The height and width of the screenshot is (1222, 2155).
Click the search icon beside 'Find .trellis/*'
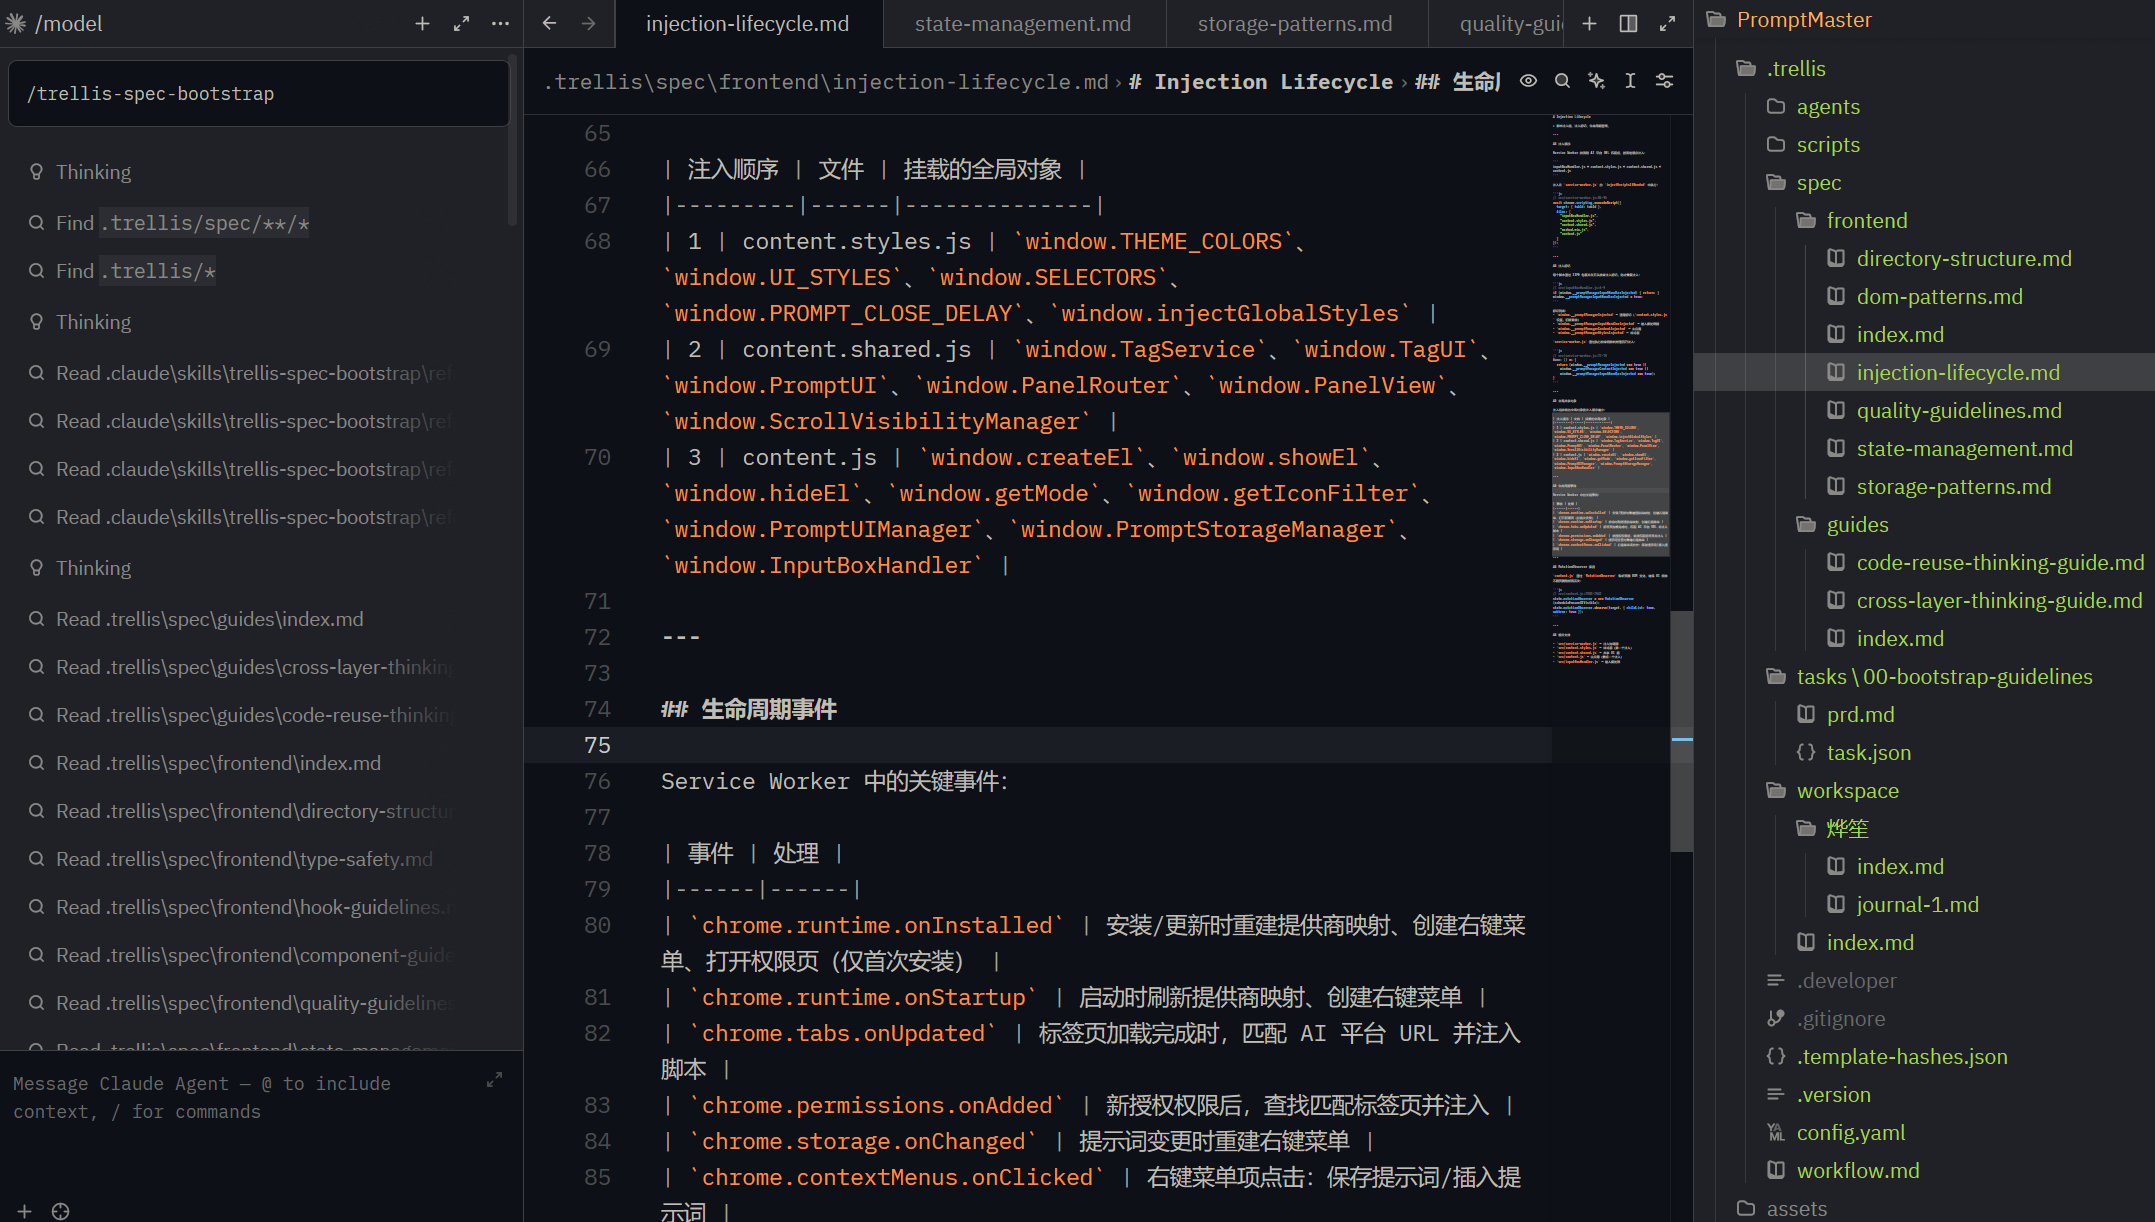pos(36,271)
